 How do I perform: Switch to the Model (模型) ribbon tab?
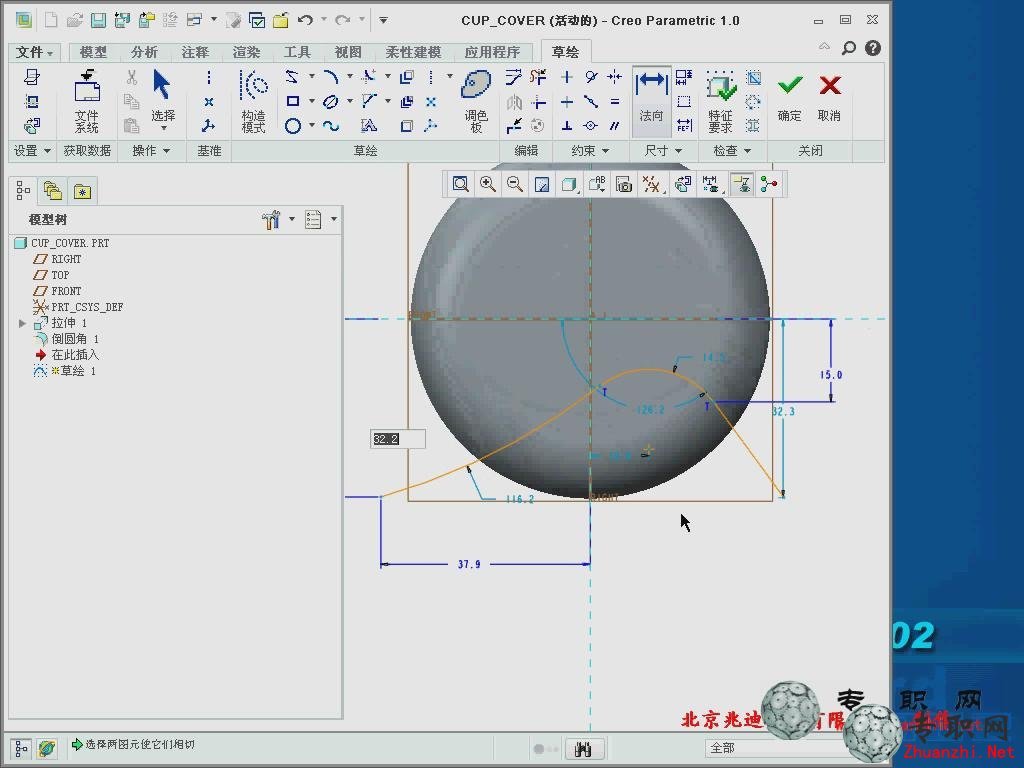pyautogui.click(x=93, y=52)
